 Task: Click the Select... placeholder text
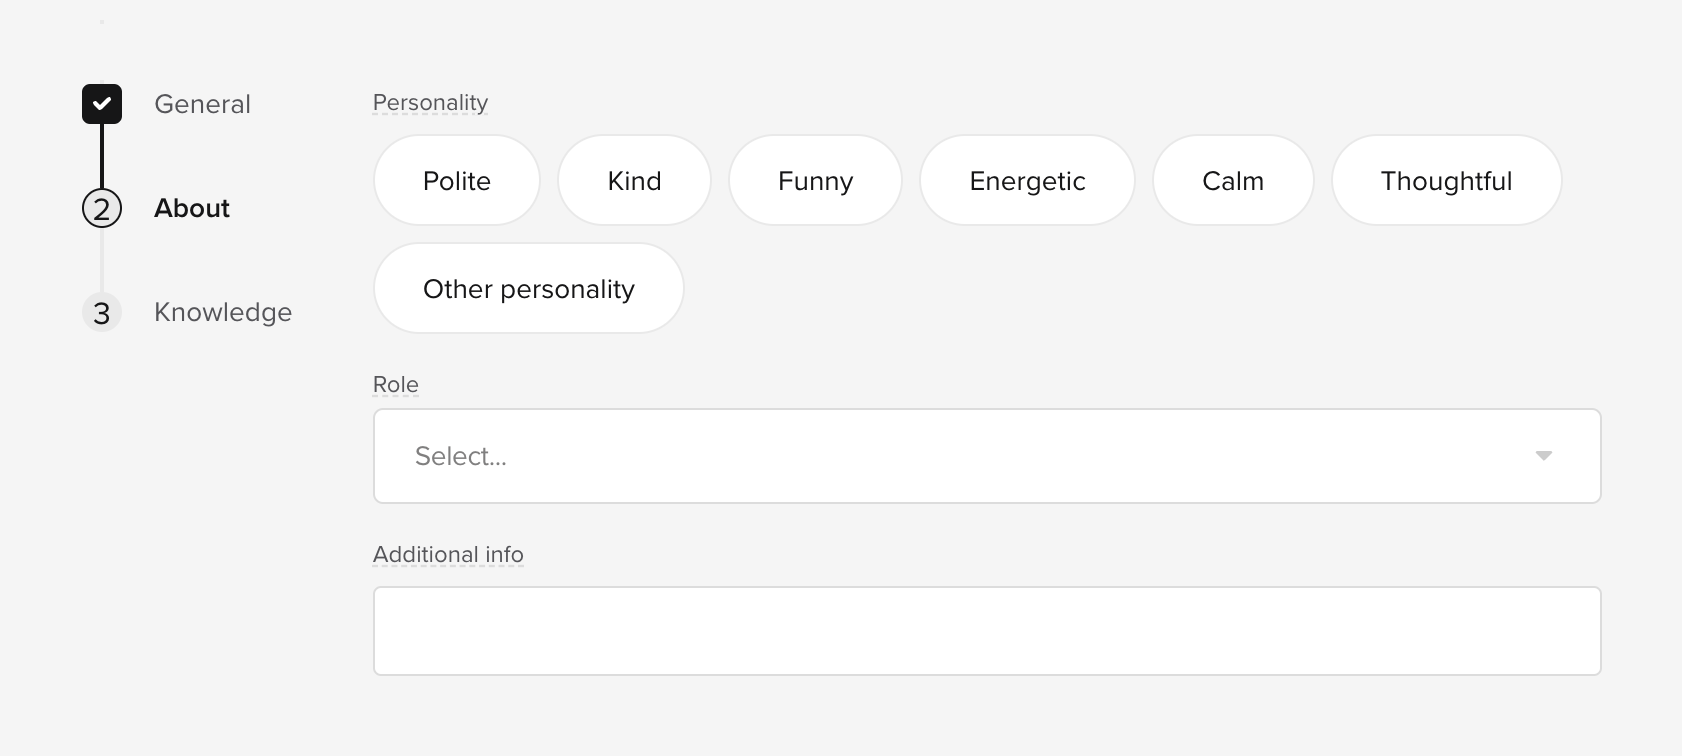(461, 456)
